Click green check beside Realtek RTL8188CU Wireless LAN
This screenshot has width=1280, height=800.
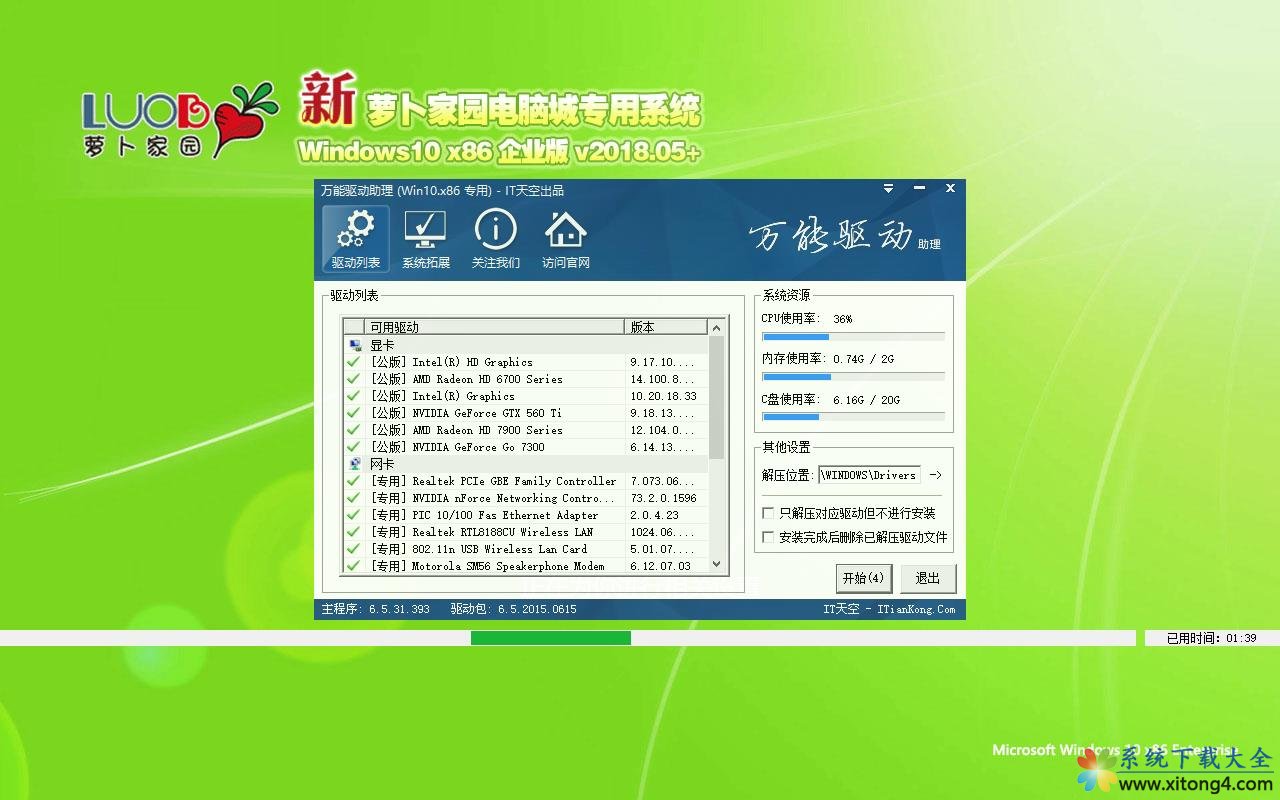point(353,531)
